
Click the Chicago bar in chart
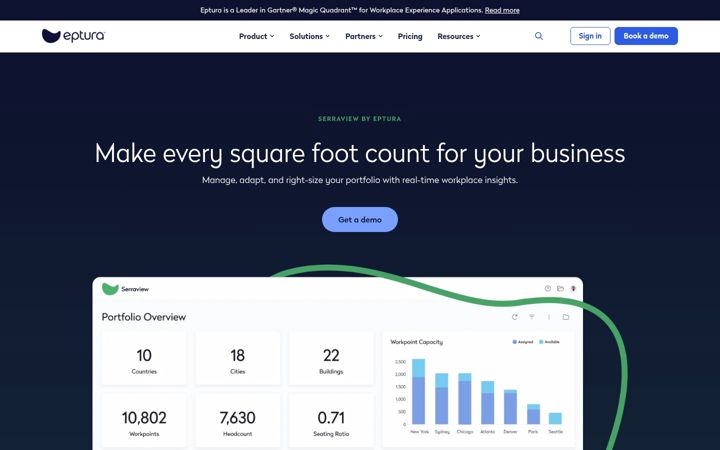pyautogui.click(x=465, y=399)
